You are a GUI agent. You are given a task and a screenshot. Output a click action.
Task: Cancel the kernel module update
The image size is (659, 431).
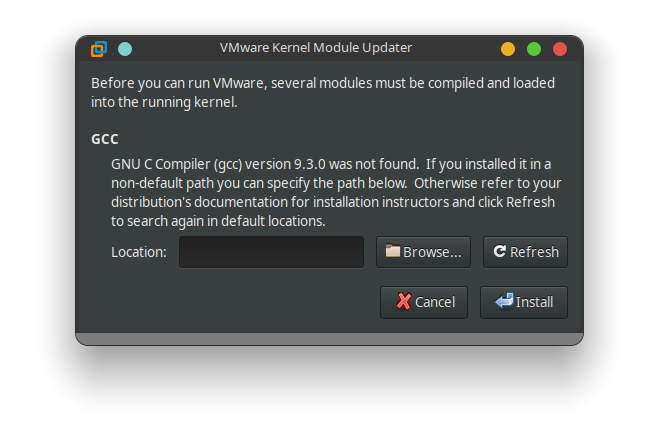click(424, 302)
